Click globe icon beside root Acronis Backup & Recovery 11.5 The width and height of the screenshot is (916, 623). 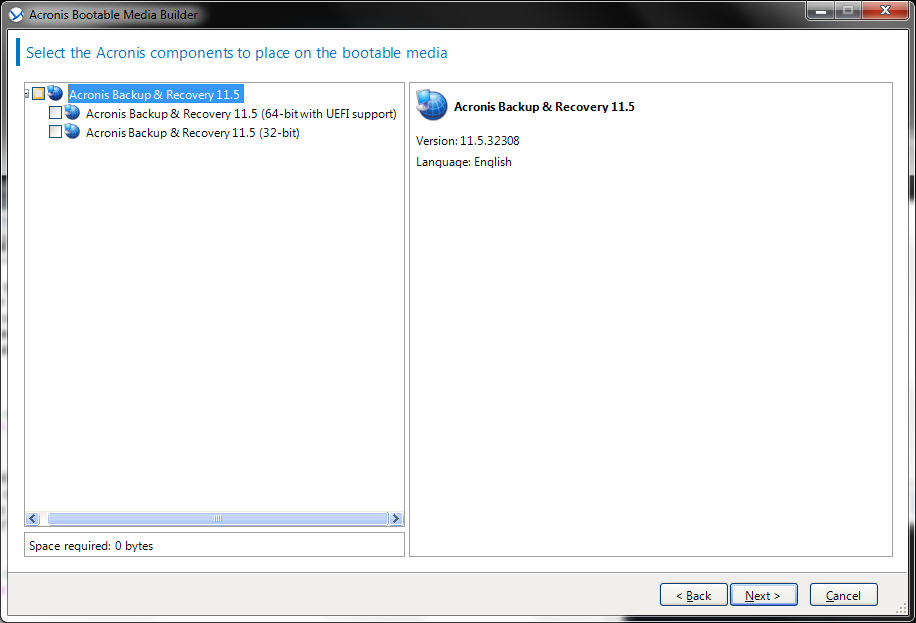tap(55, 94)
